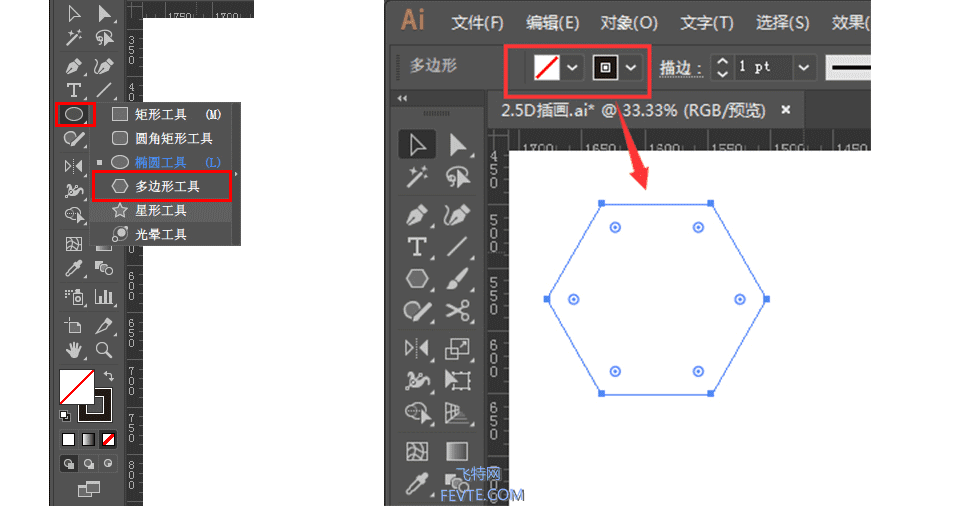Screen dimensions: 960x507
Task: Click the 描边 stroke panel link
Action: tap(680, 68)
